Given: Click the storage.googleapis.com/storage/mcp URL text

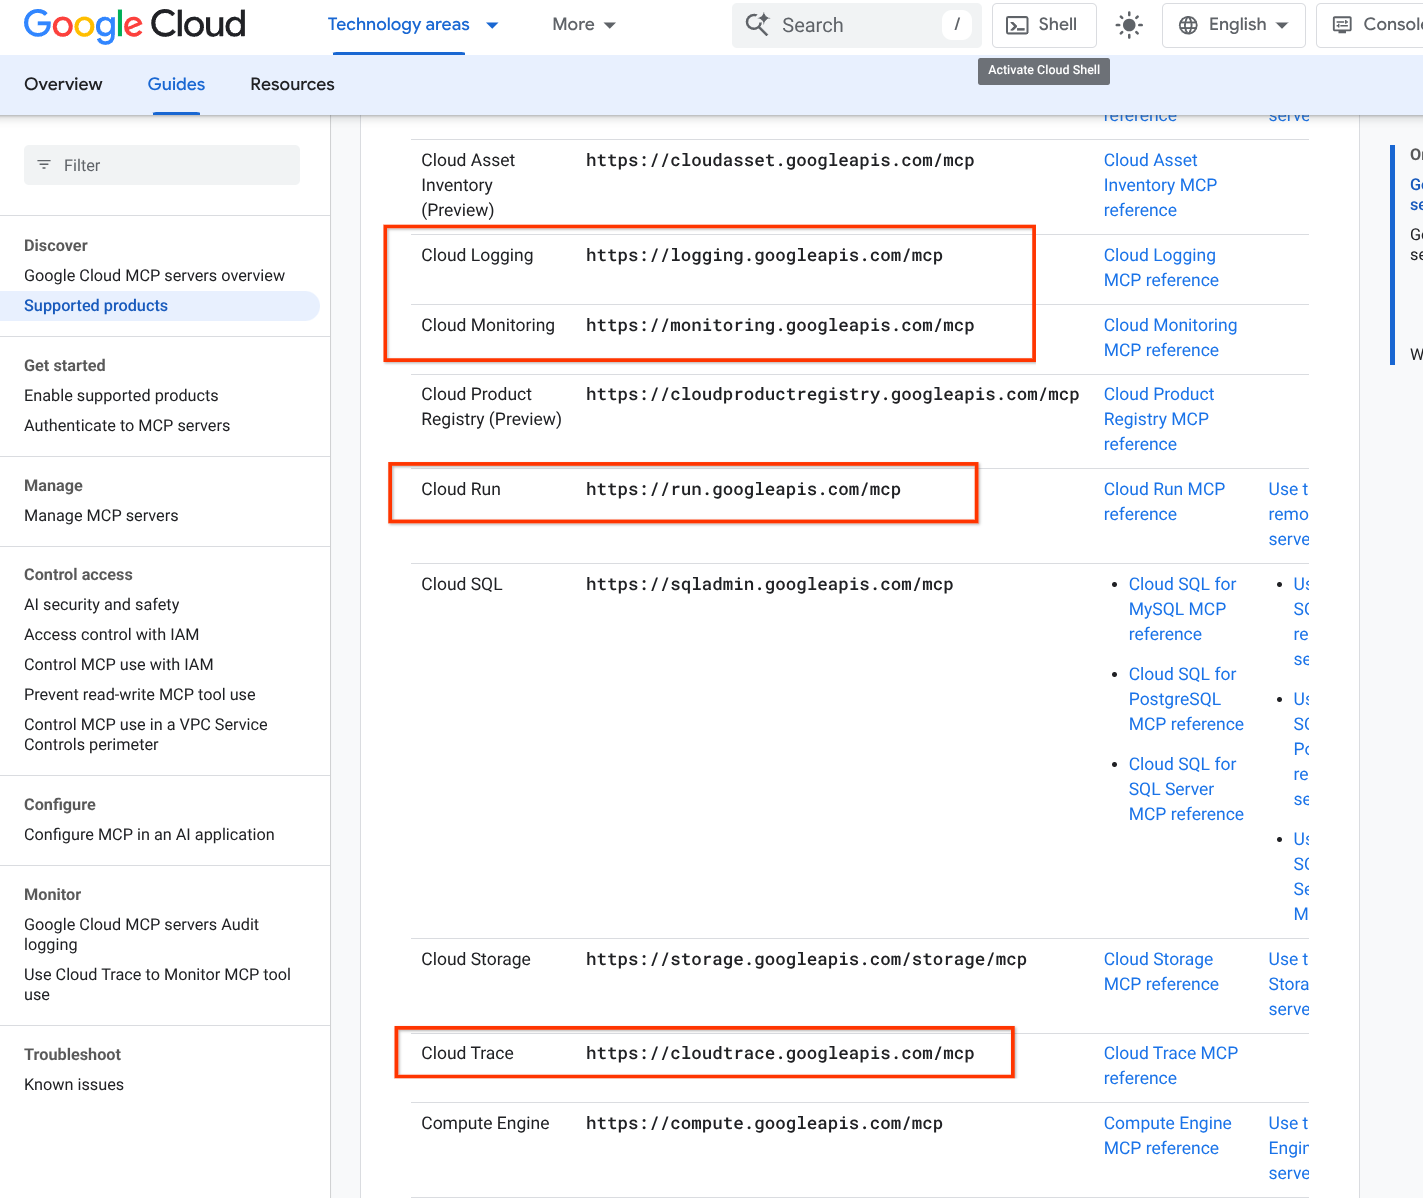Looking at the screenshot, I should pyautogui.click(x=806, y=959).
